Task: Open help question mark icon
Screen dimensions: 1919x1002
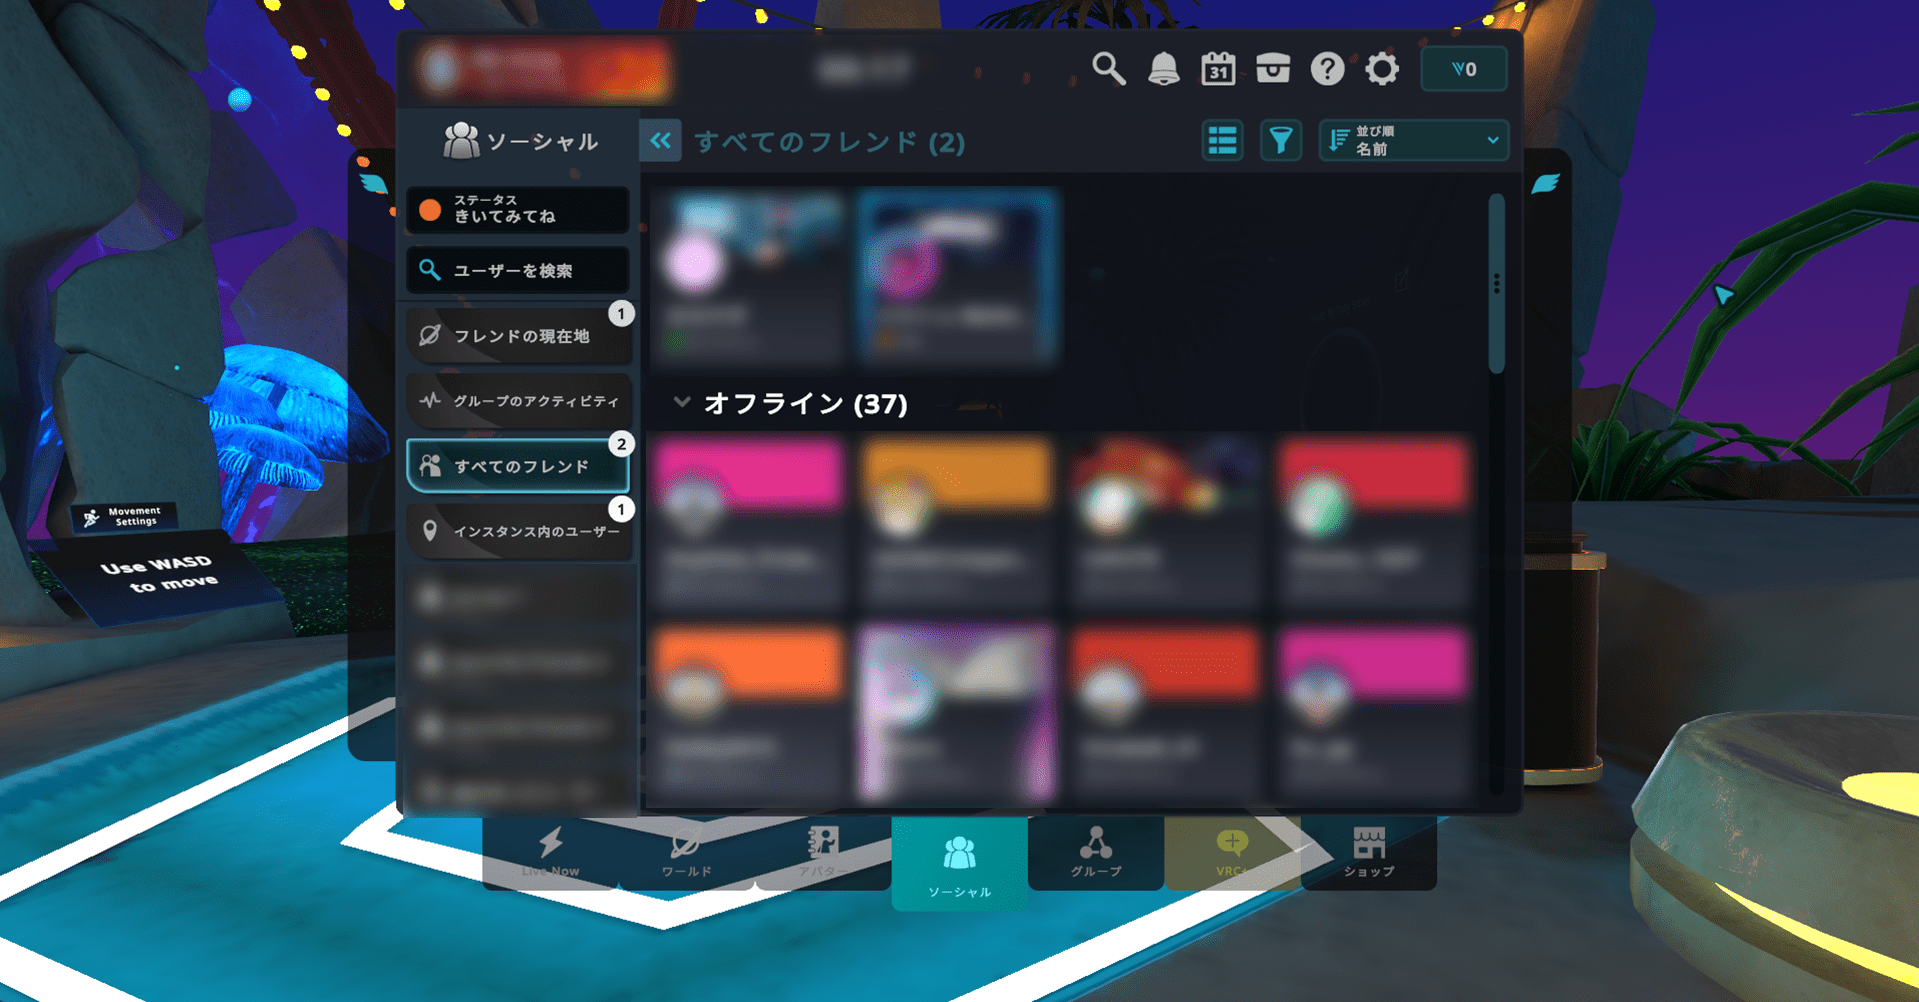Action: click(1327, 69)
